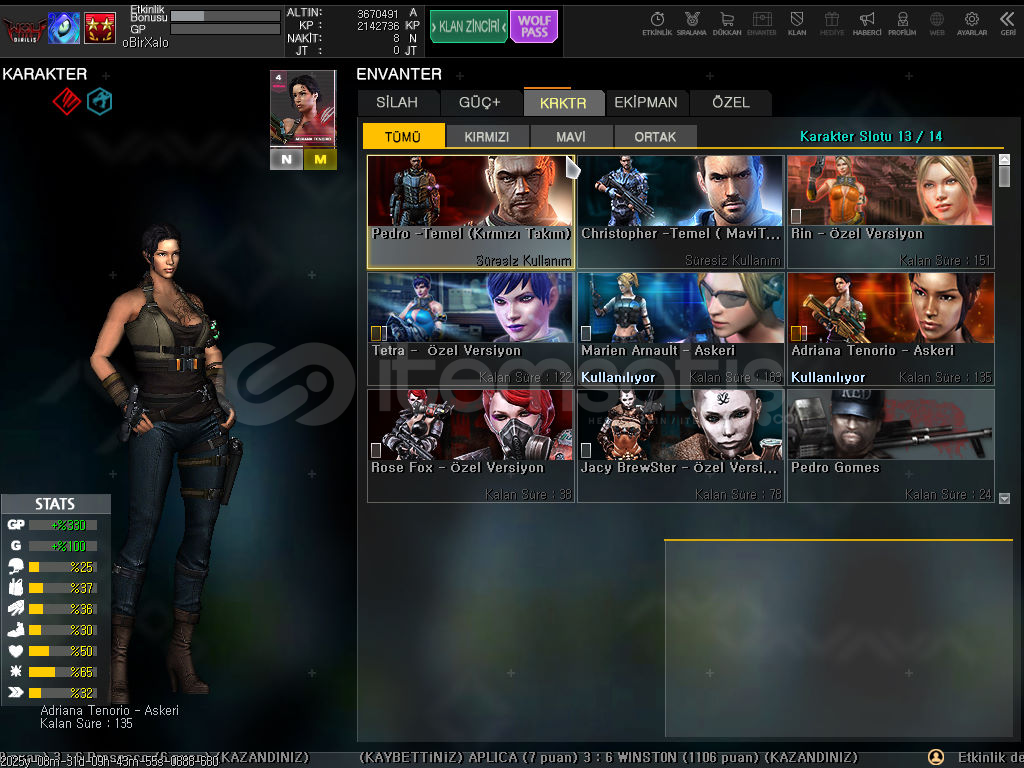Open the Wolf Pass button

pyautogui.click(x=534, y=27)
